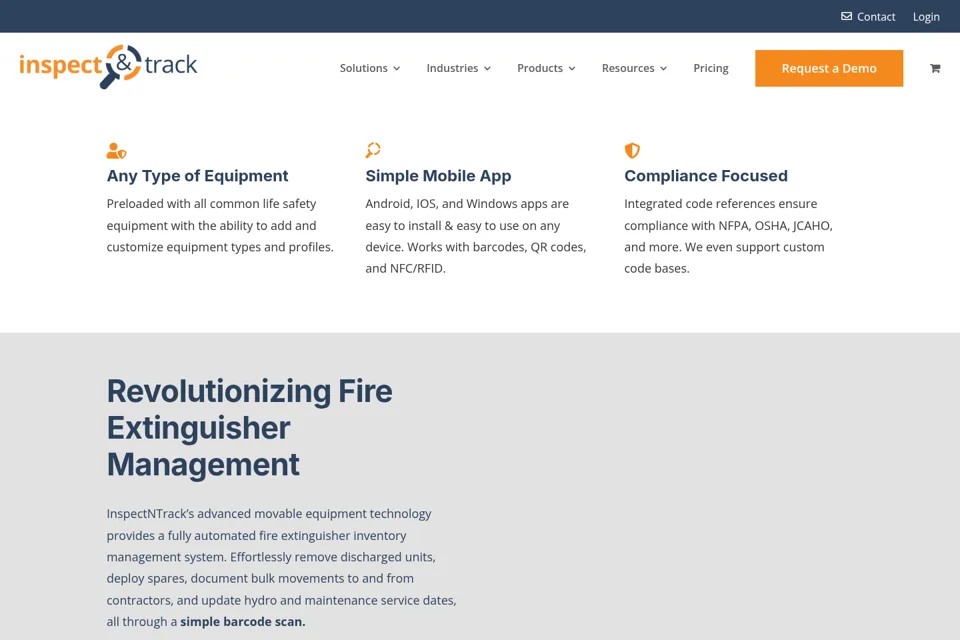The width and height of the screenshot is (960, 640).
Task: Click the paragraph starting 'Integrated code references ensure'
Action: (729, 236)
